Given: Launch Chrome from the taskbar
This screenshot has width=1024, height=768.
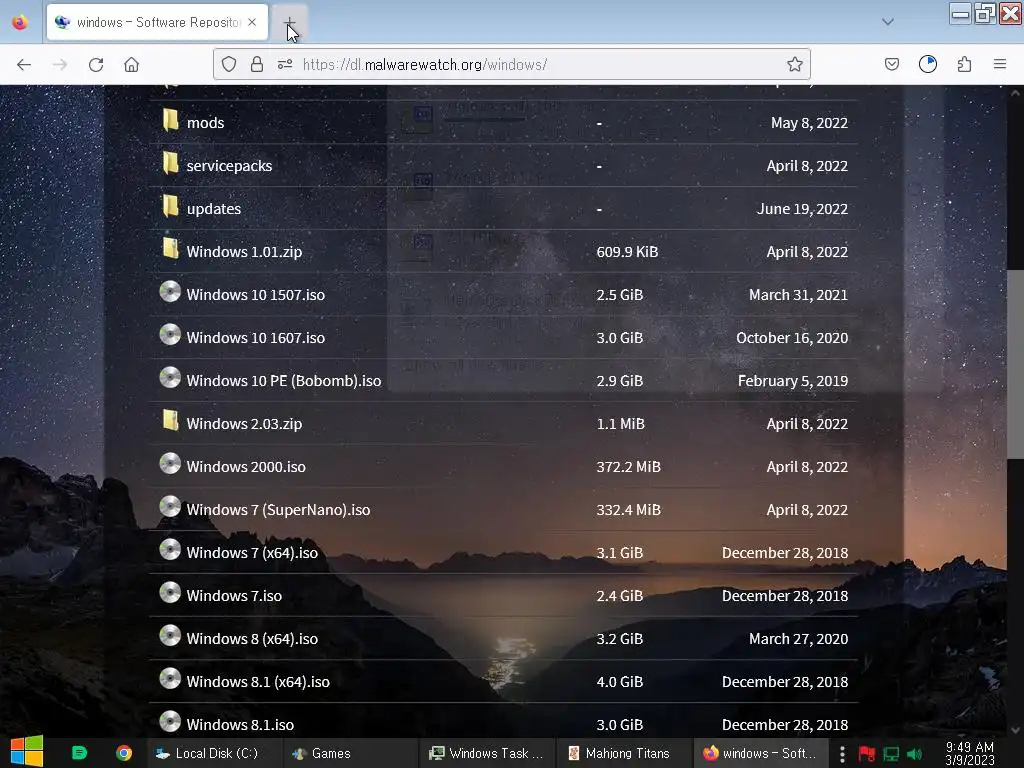Looking at the screenshot, I should point(124,753).
